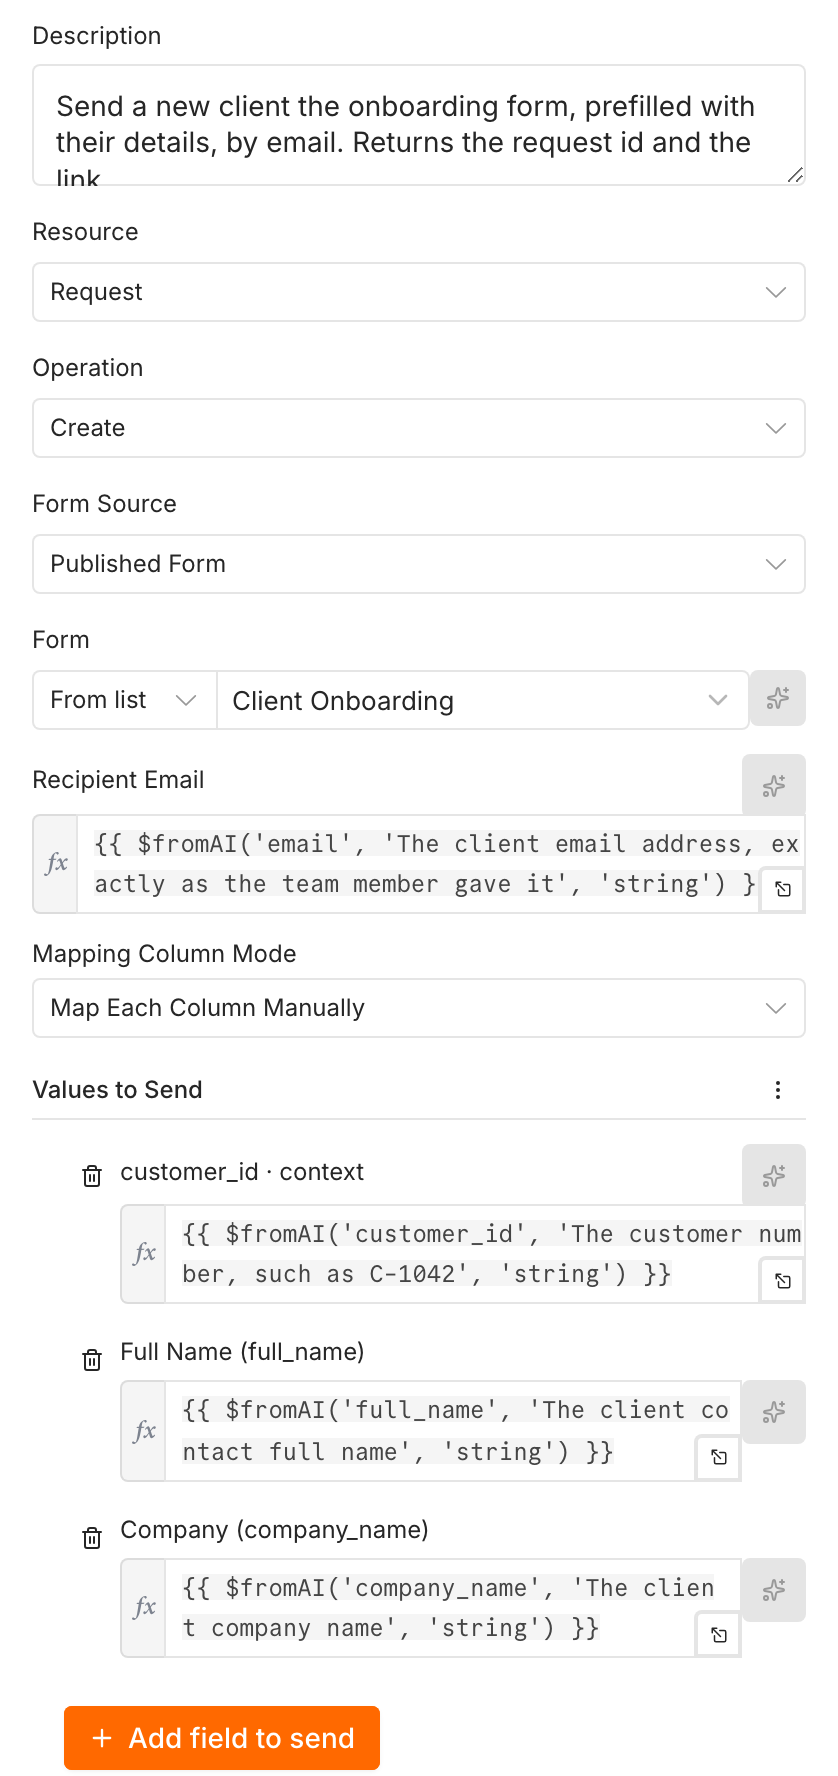Click the Description textarea resize handle
Viewport: 838px width, 1776px height.
795,175
